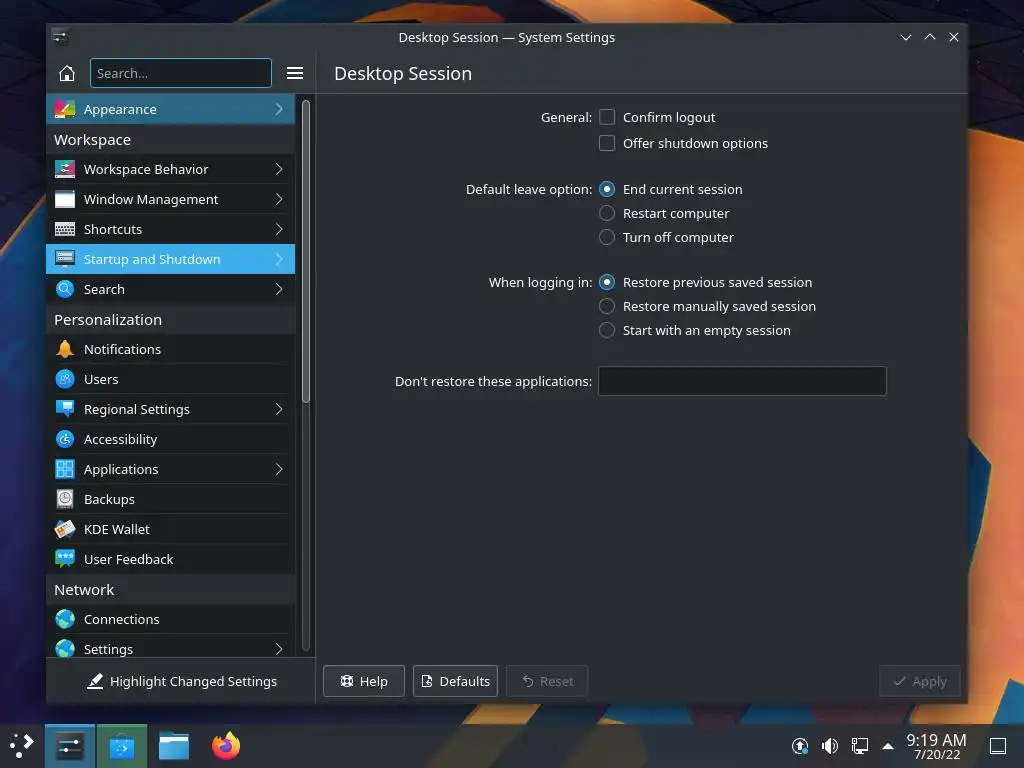
Task: Go to System Settings home icon
Action: (x=67, y=73)
